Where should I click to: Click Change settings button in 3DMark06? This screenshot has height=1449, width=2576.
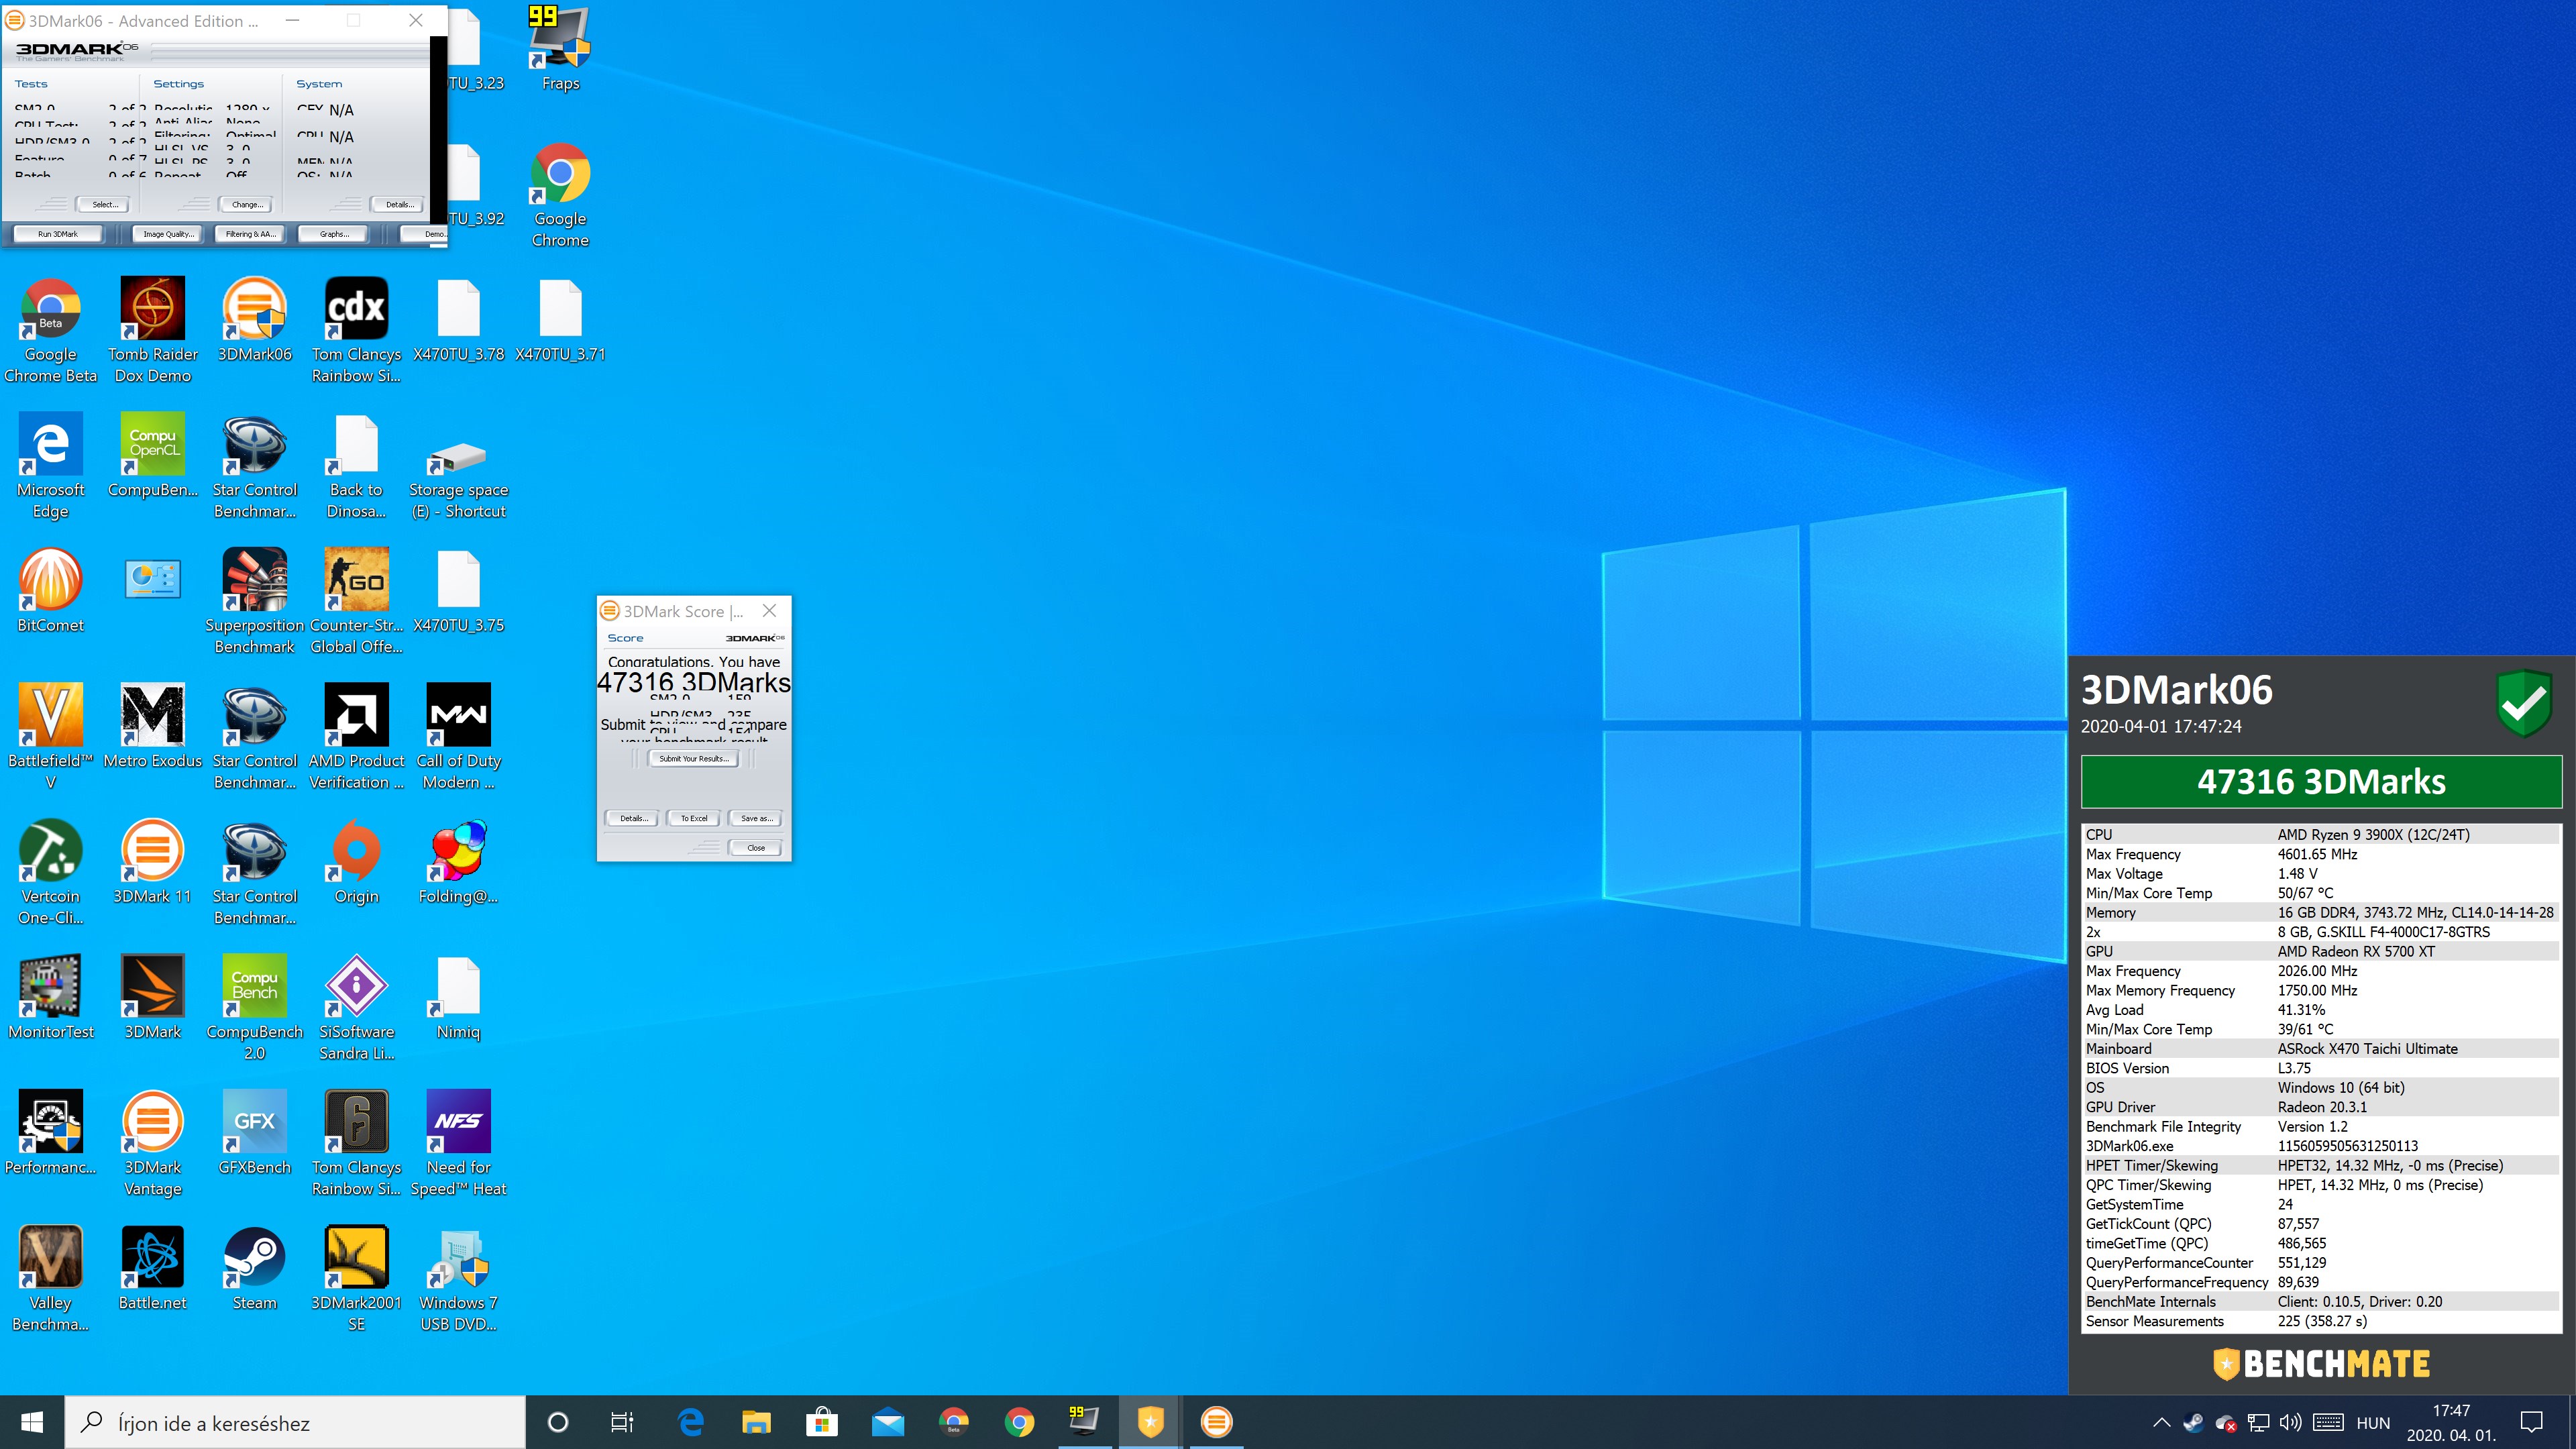coord(247,205)
